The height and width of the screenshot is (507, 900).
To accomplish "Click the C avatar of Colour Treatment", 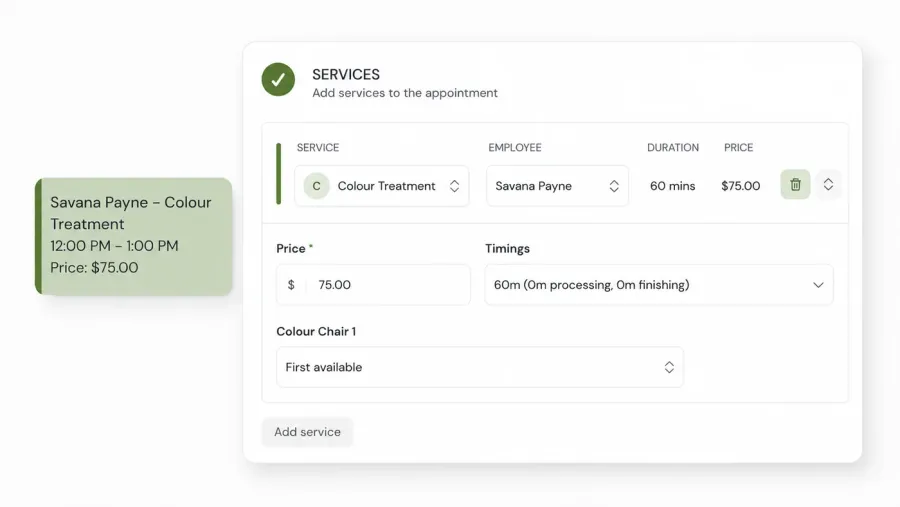I will [316, 186].
